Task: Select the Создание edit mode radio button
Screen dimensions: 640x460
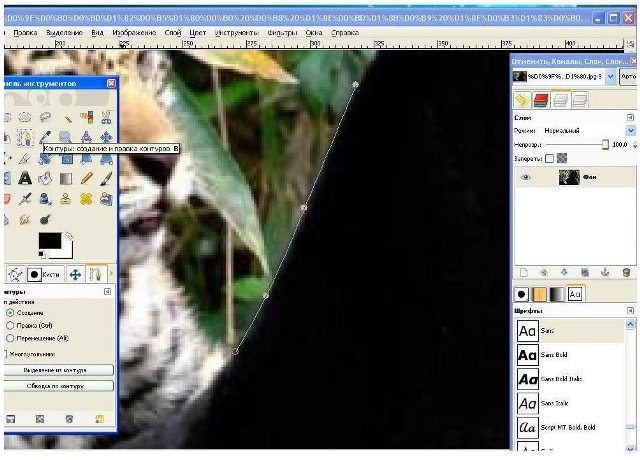Action: coord(10,312)
